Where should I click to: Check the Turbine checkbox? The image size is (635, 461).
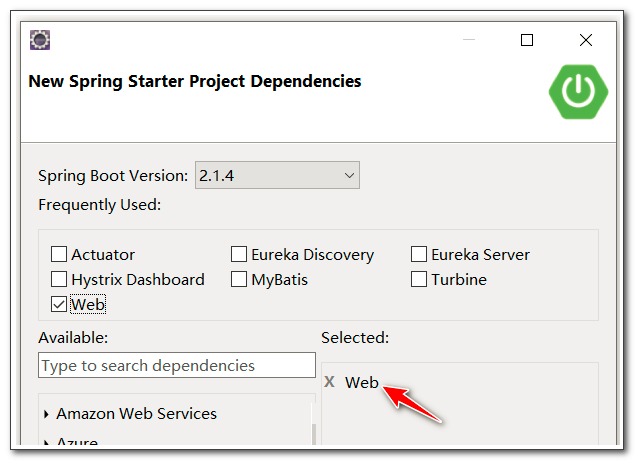coord(419,279)
